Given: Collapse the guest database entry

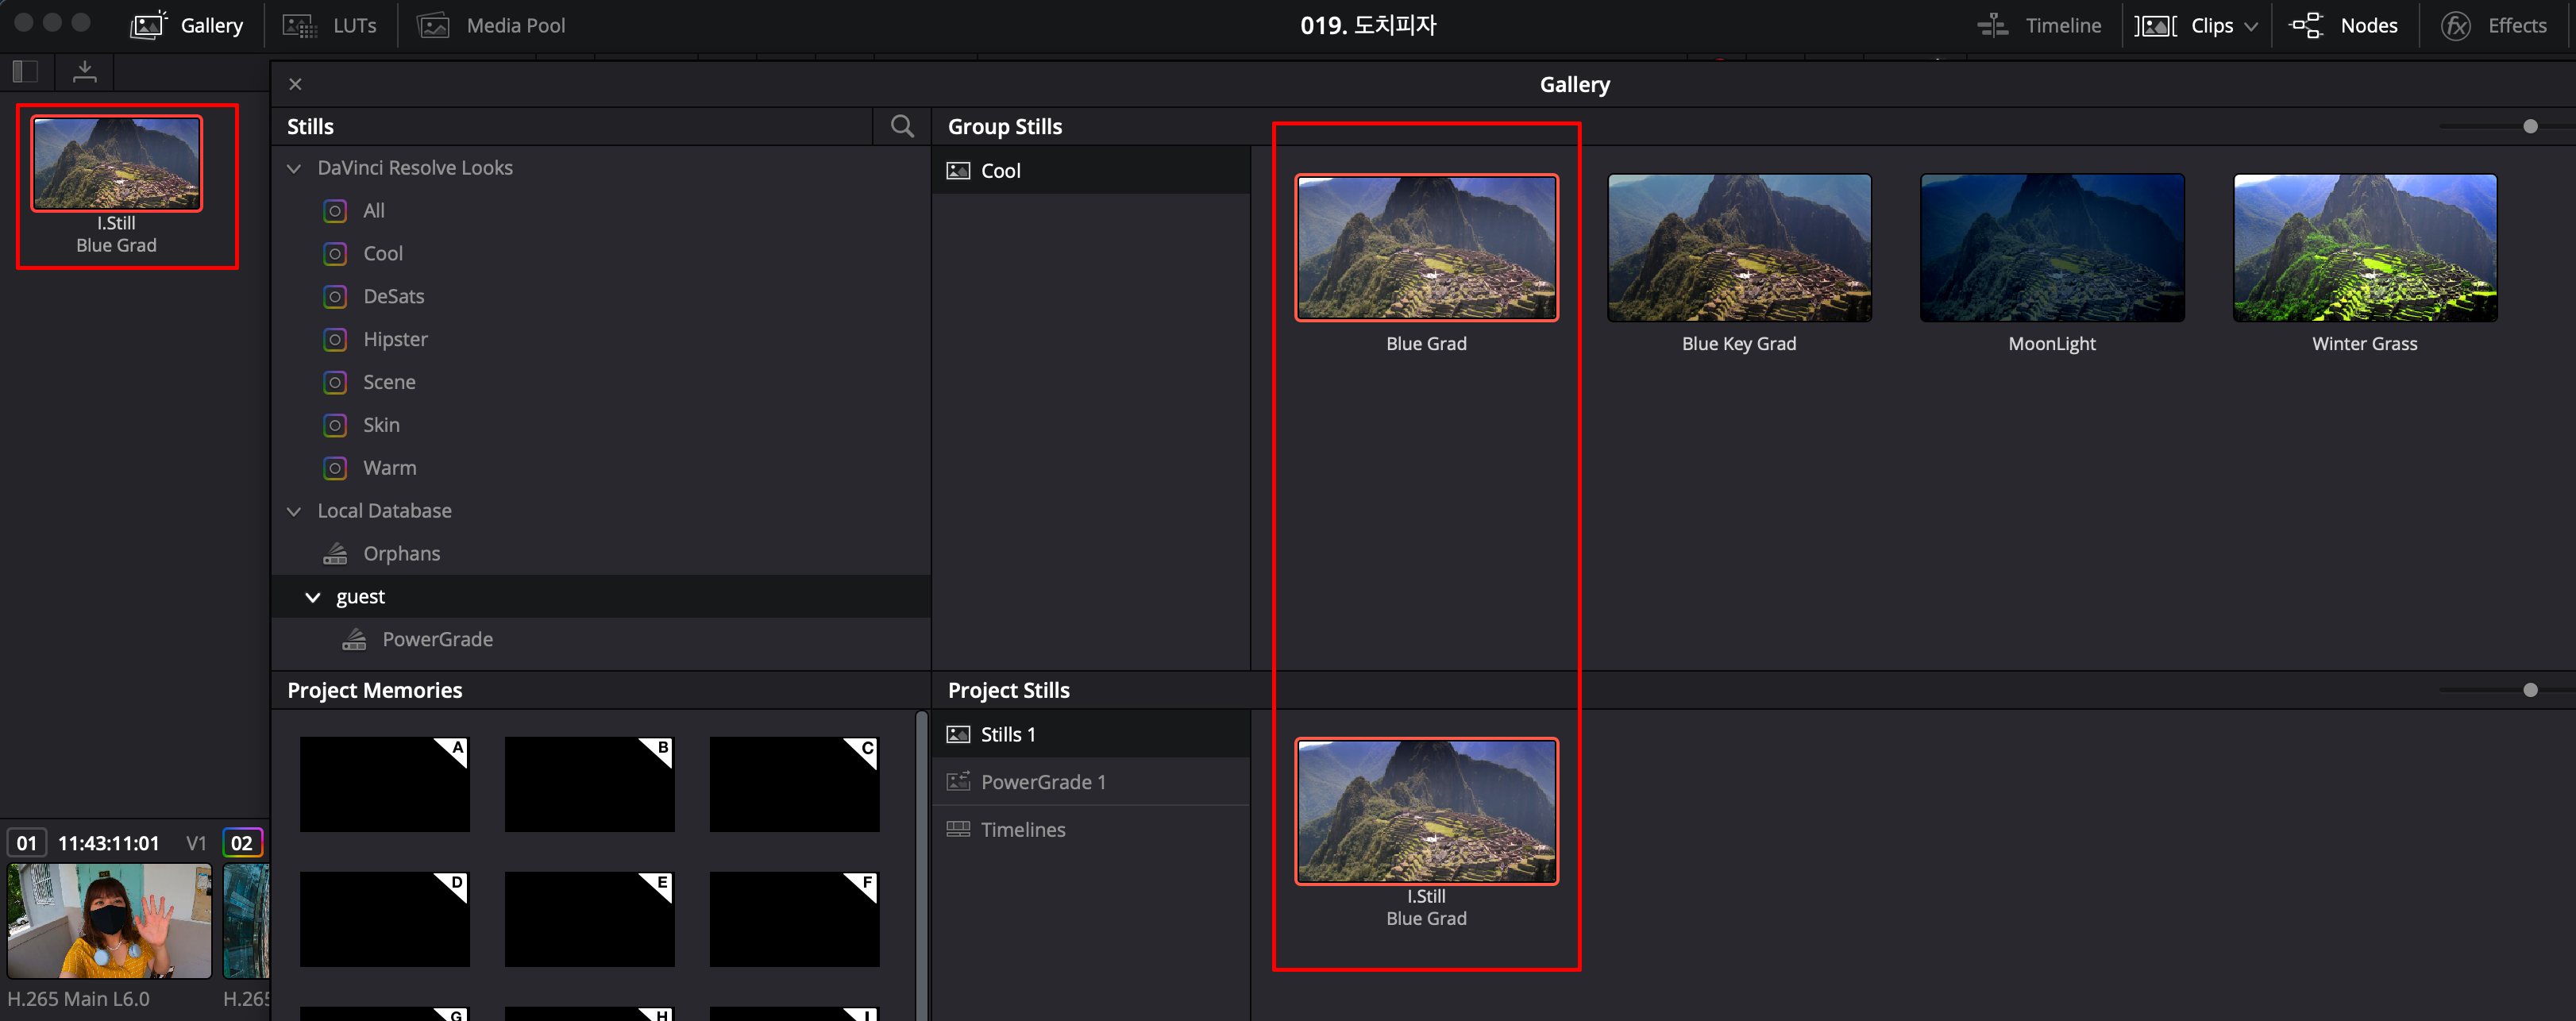Looking at the screenshot, I should click(313, 597).
